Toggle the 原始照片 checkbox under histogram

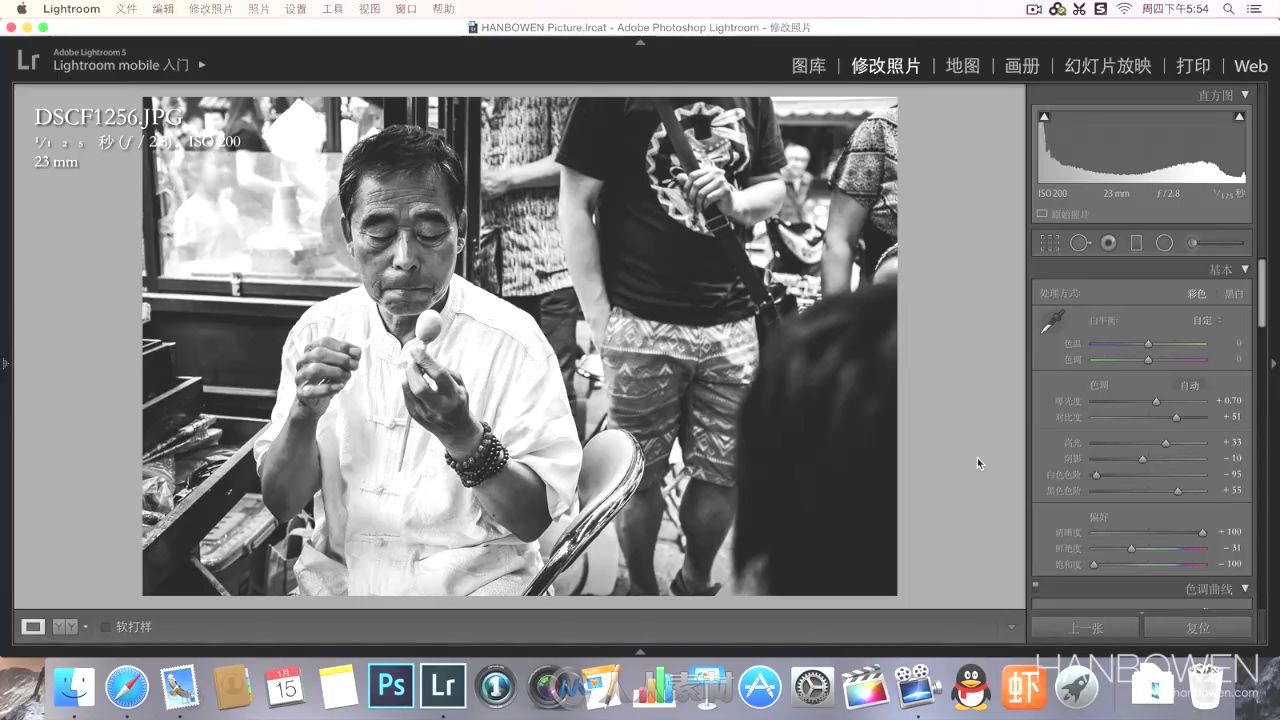(x=1041, y=214)
